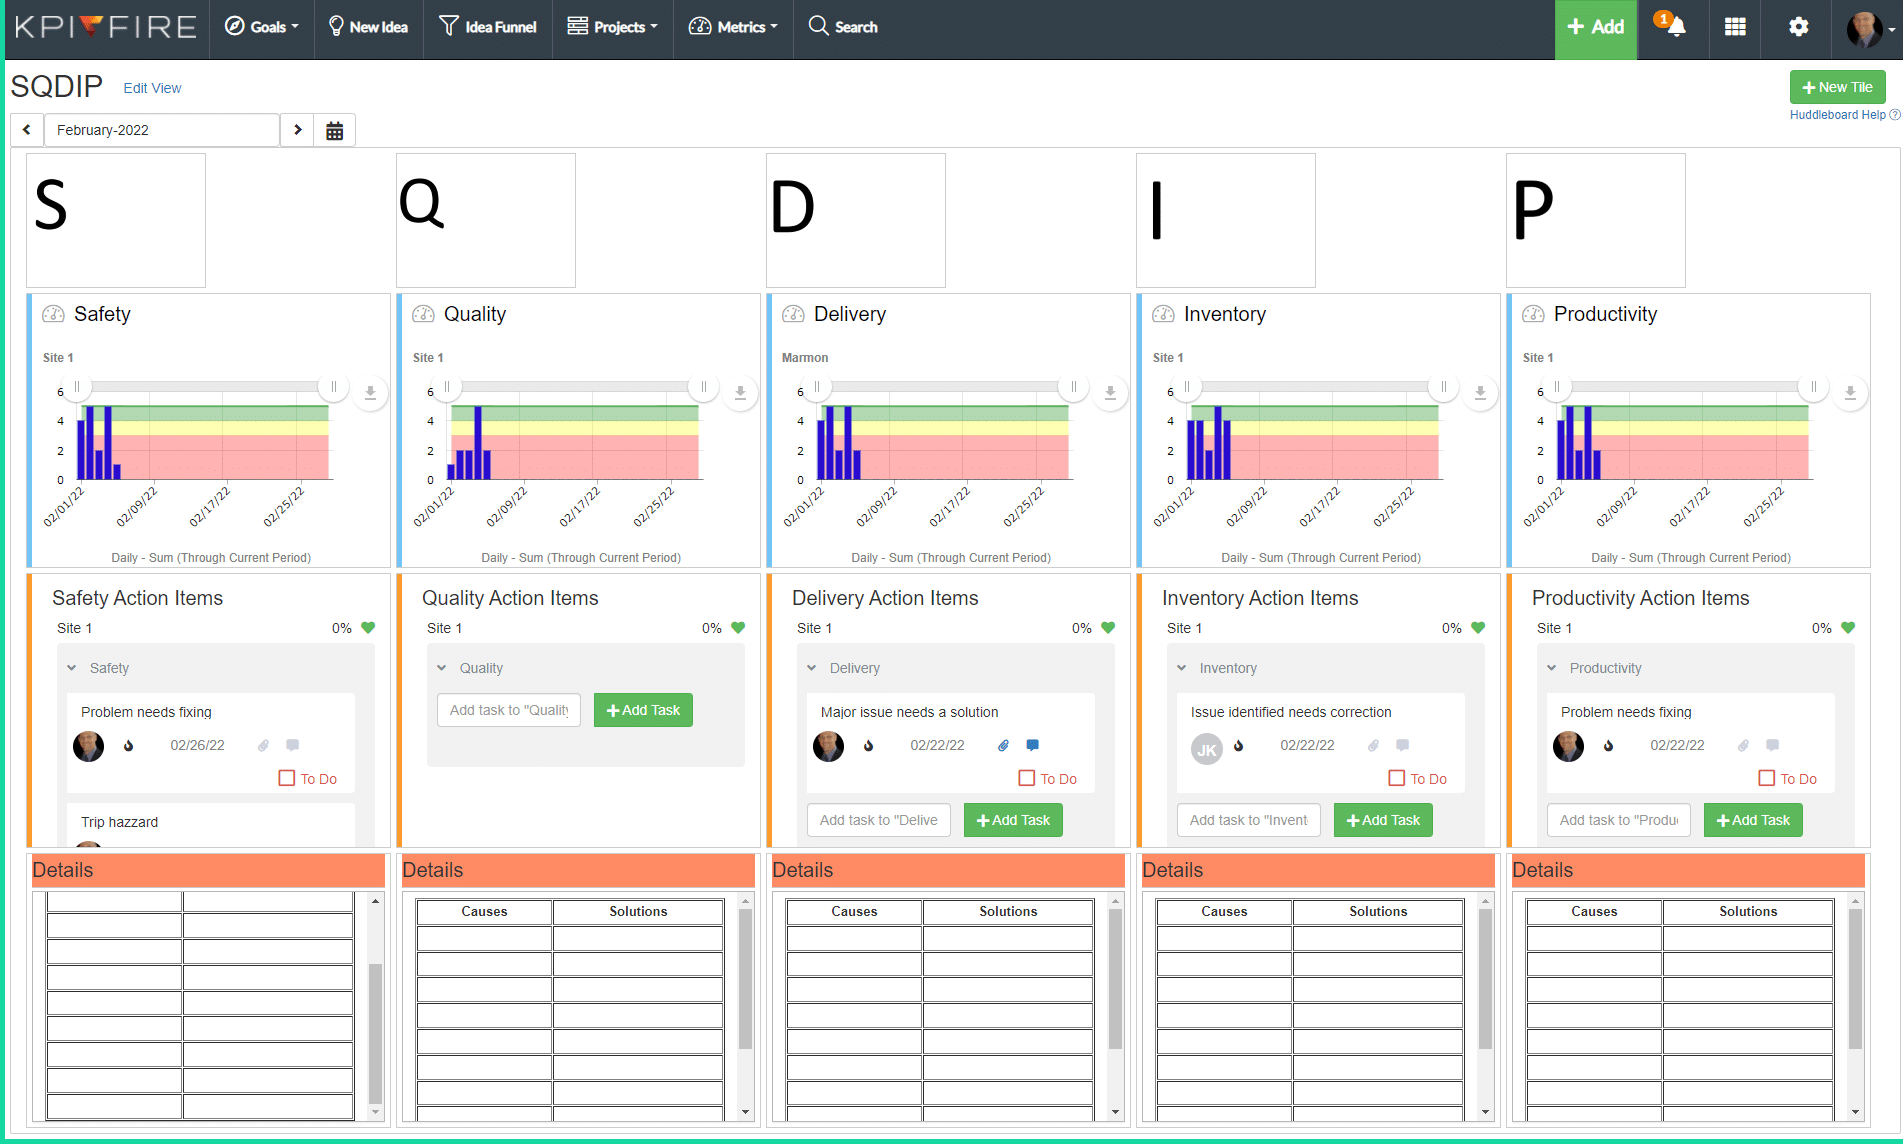
Task: Download the Safety chart data
Action: (x=370, y=392)
